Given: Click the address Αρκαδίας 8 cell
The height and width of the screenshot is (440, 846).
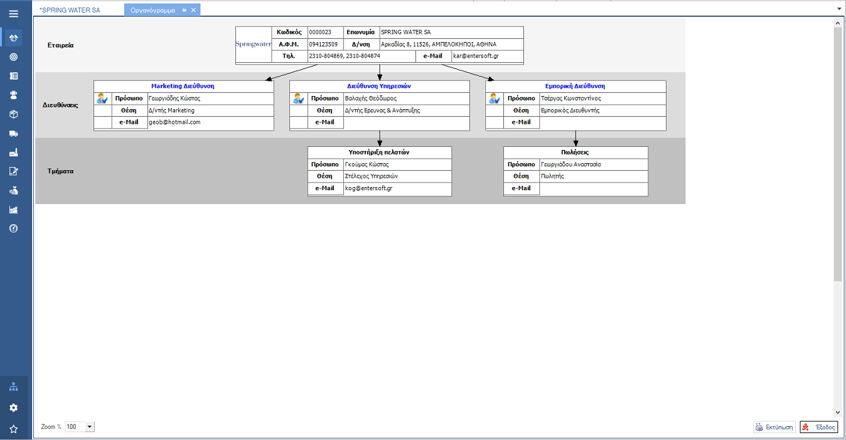Looking at the screenshot, I should pos(452,44).
